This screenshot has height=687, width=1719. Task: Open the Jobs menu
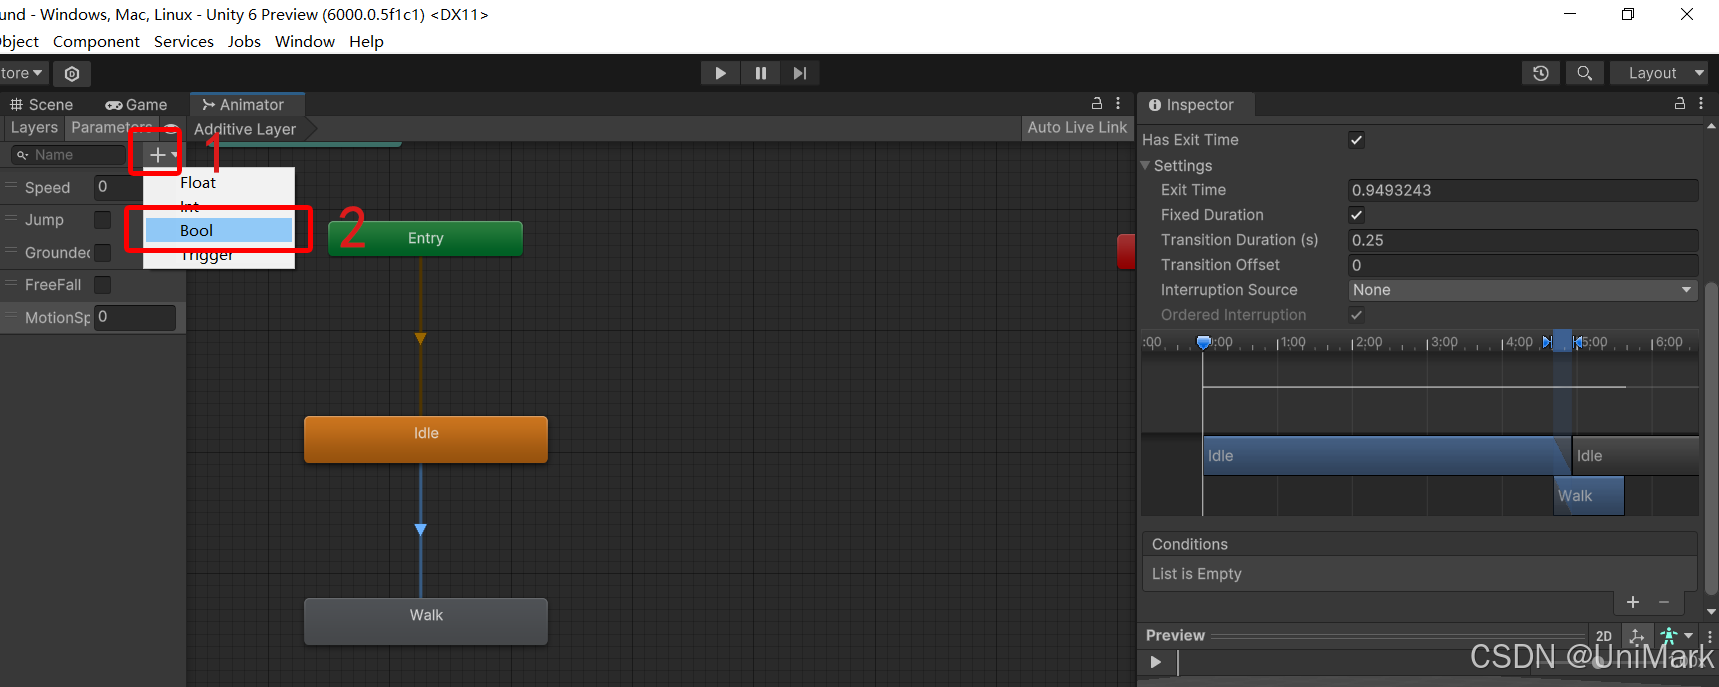244,42
